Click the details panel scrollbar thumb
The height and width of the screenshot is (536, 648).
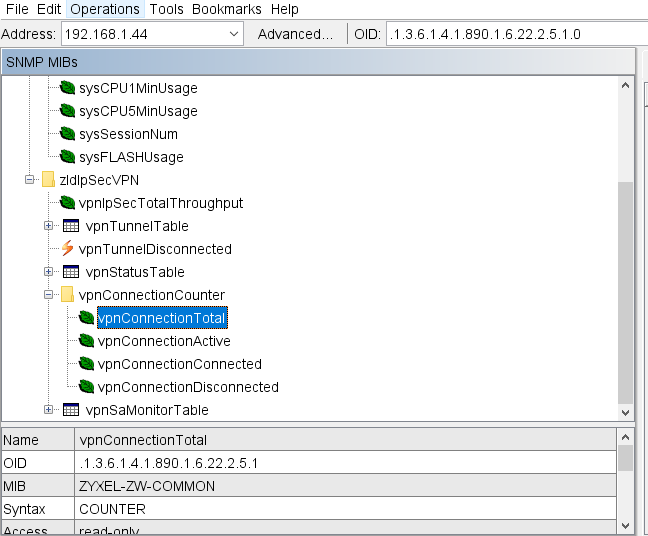(x=626, y=458)
